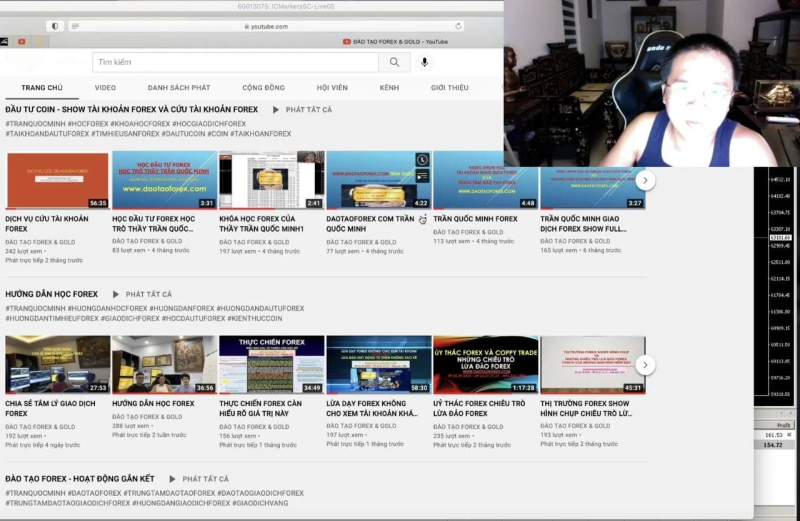Add DAOTAOFOREX COM video to queue icon
Image resolution: width=800 pixels, height=521 pixels.
pos(422,176)
